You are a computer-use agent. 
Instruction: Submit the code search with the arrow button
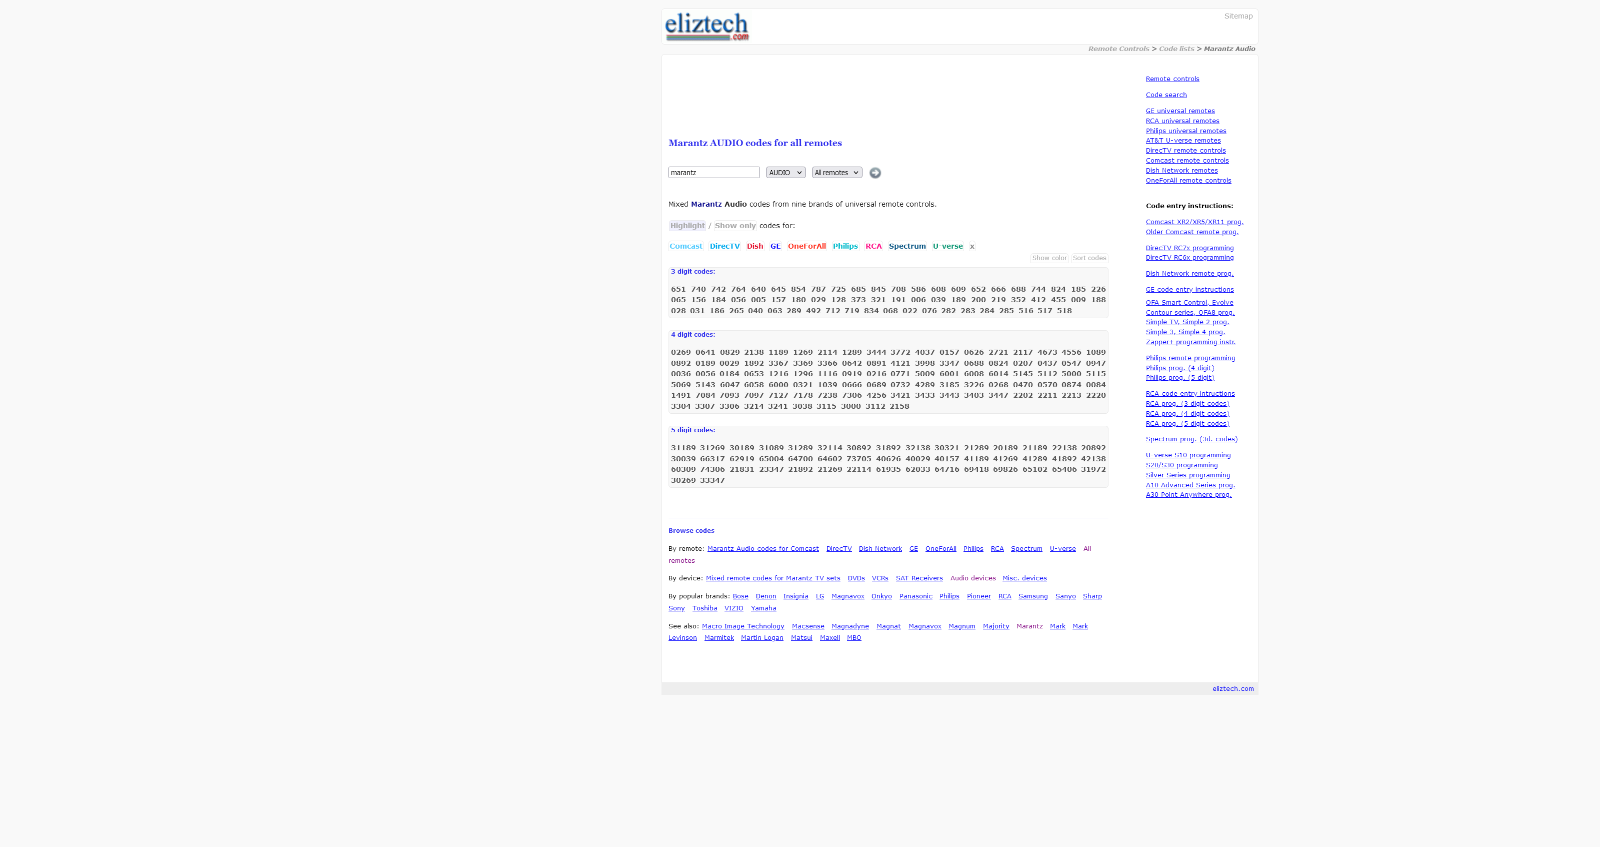click(x=875, y=173)
